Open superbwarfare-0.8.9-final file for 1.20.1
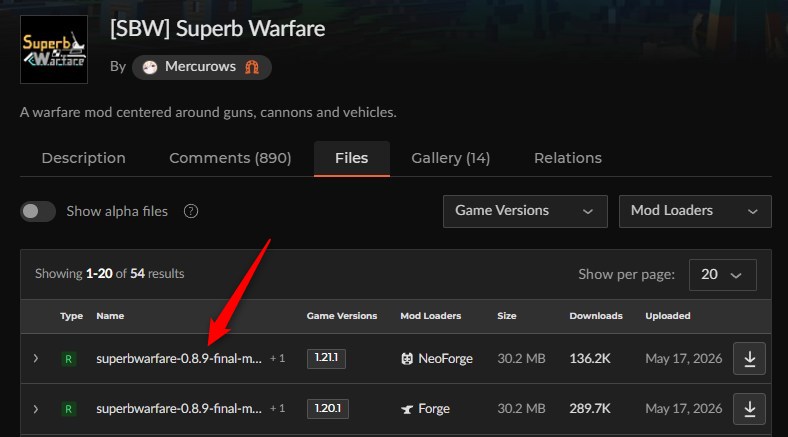 coord(179,409)
